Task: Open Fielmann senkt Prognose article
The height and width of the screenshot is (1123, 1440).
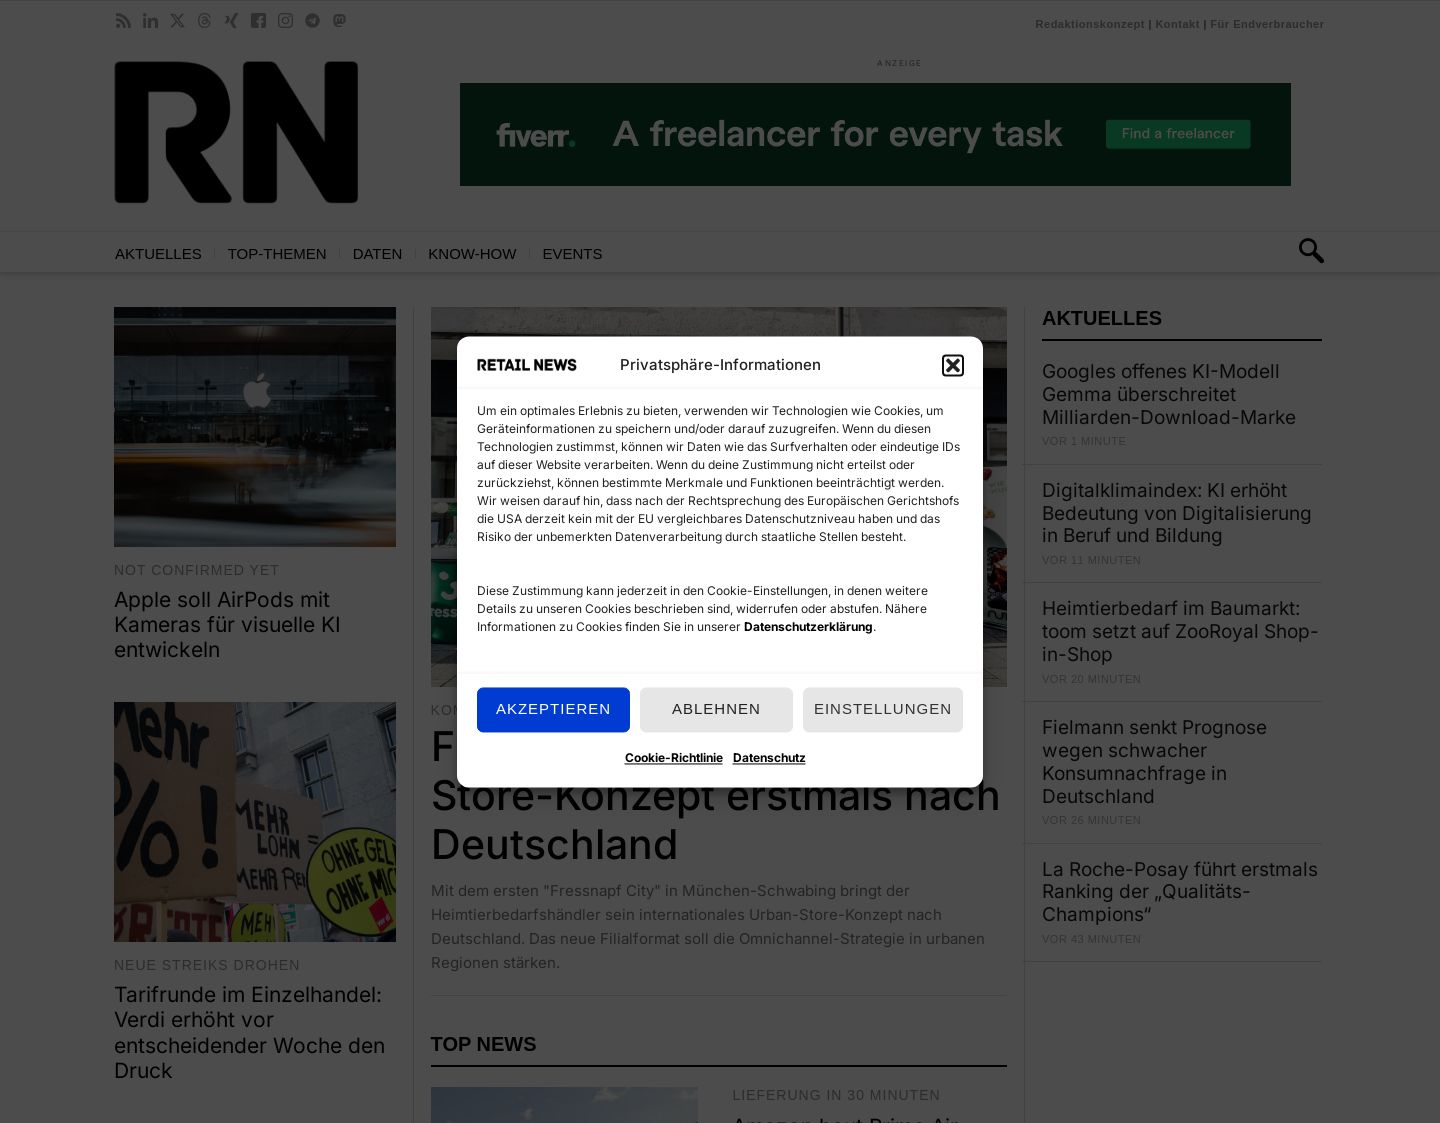Action: pyautogui.click(x=1154, y=762)
